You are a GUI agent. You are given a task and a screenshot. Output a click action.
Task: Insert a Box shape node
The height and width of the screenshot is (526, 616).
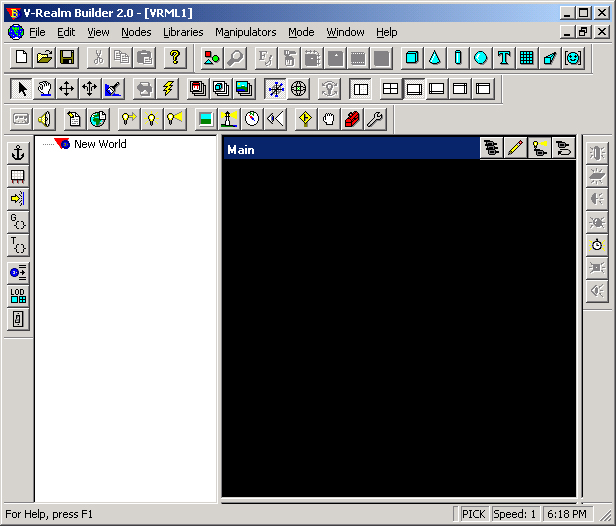point(412,58)
